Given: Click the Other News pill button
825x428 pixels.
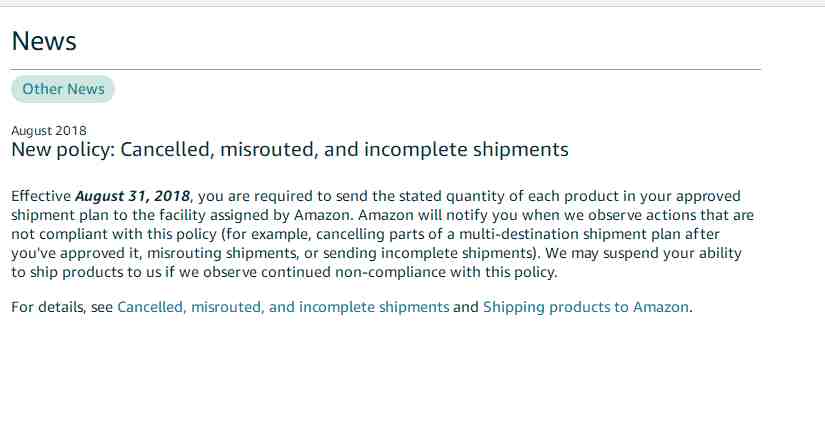Looking at the screenshot, I should coord(63,89).
